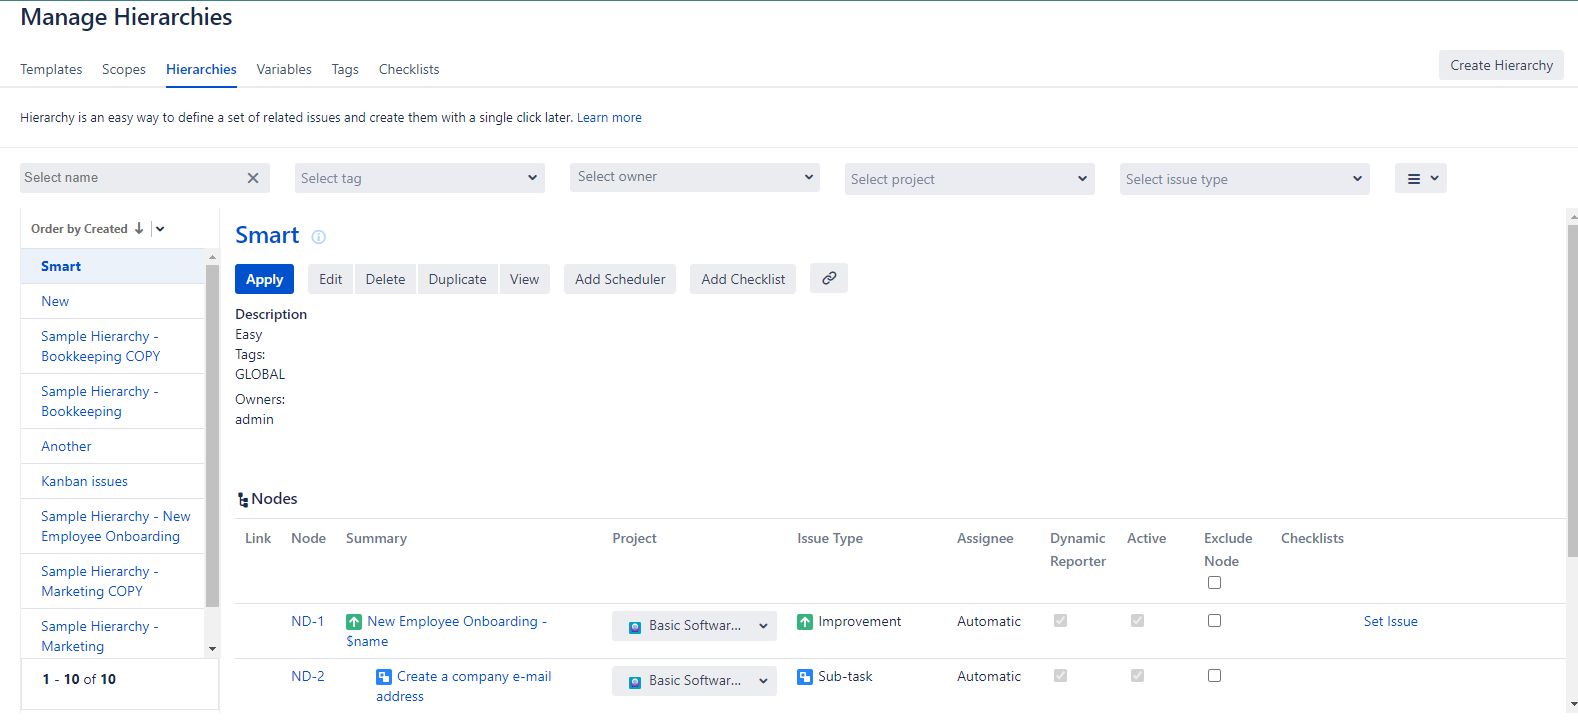Open the ND-1 project Basic Software dropdown
The height and width of the screenshot is (720, 1578).
tap(694, 626)
